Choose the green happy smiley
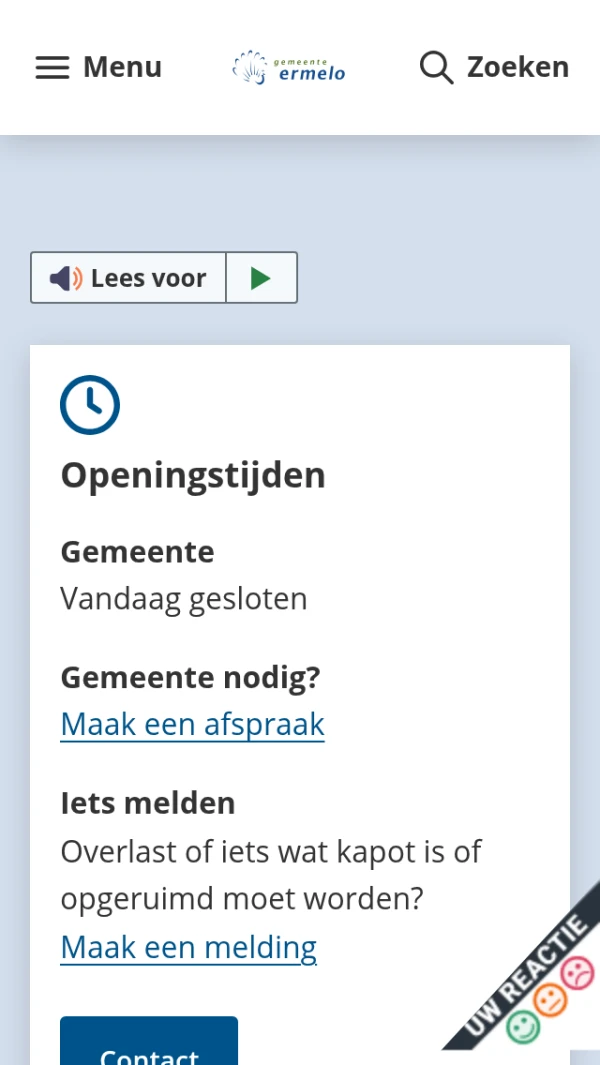The width and height of the screenshot is (600, 1065). point(521,1027)
